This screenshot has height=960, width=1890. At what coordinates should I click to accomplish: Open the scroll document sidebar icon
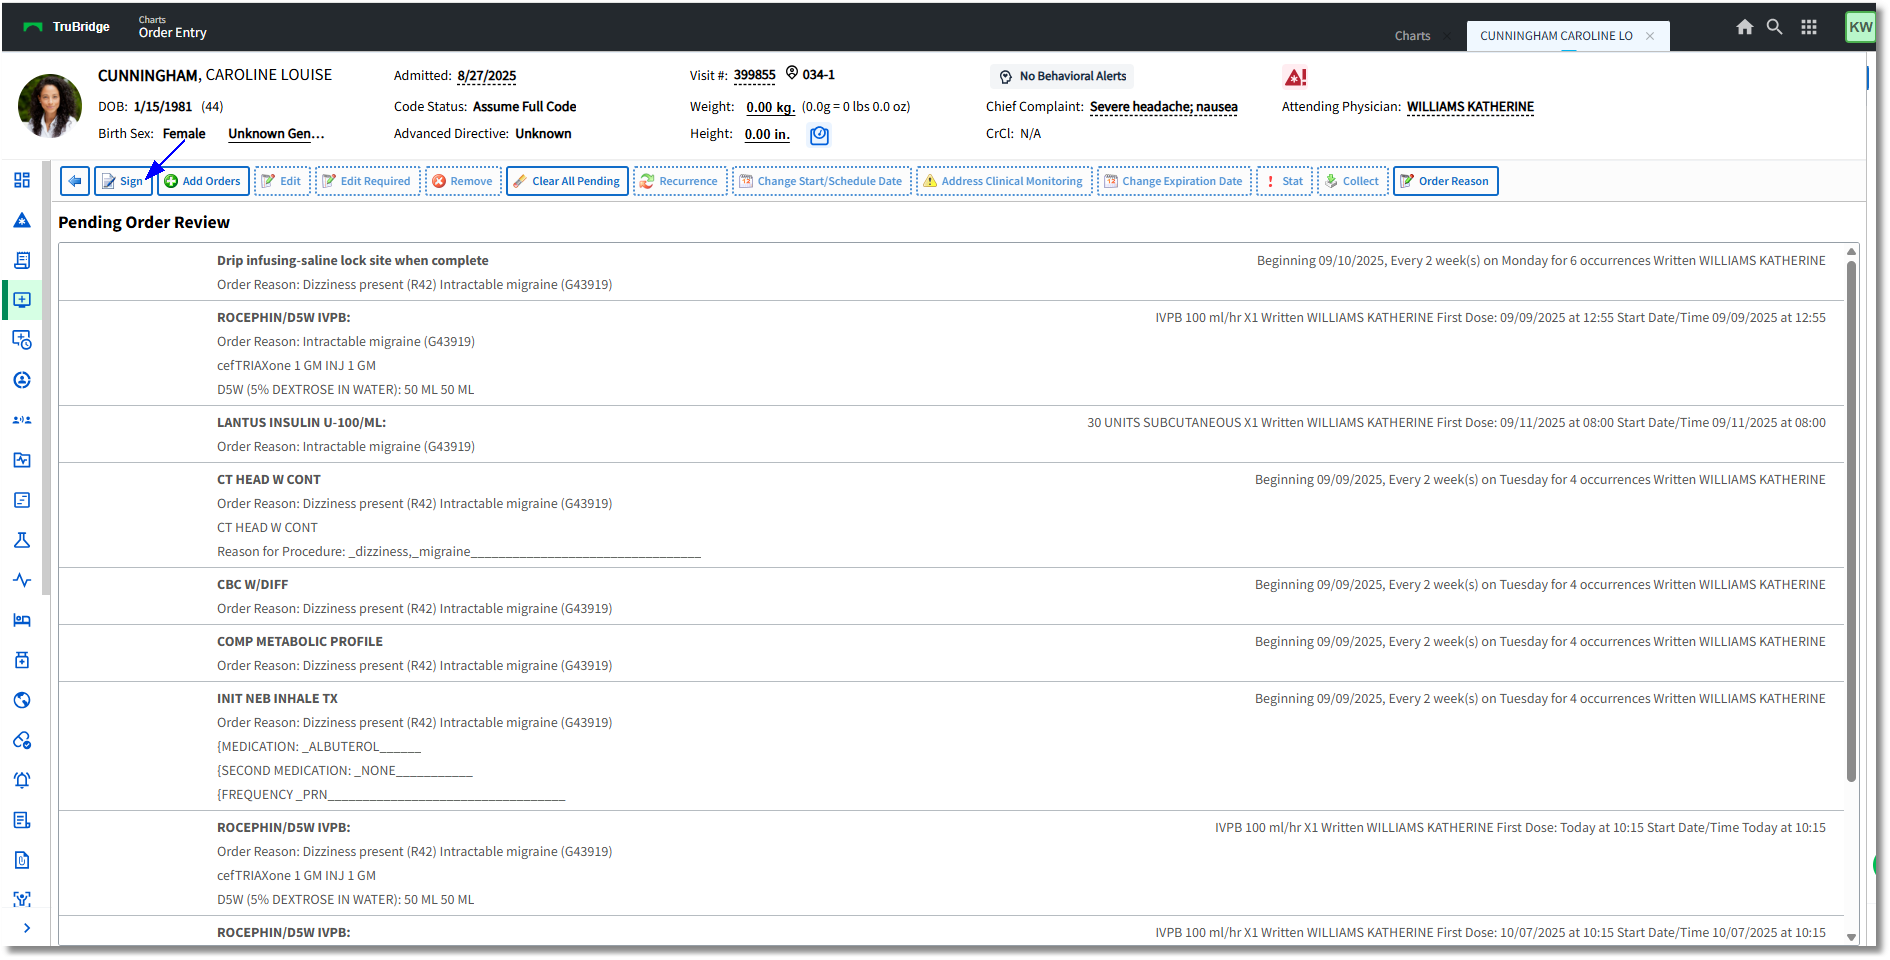click(22, 260)
